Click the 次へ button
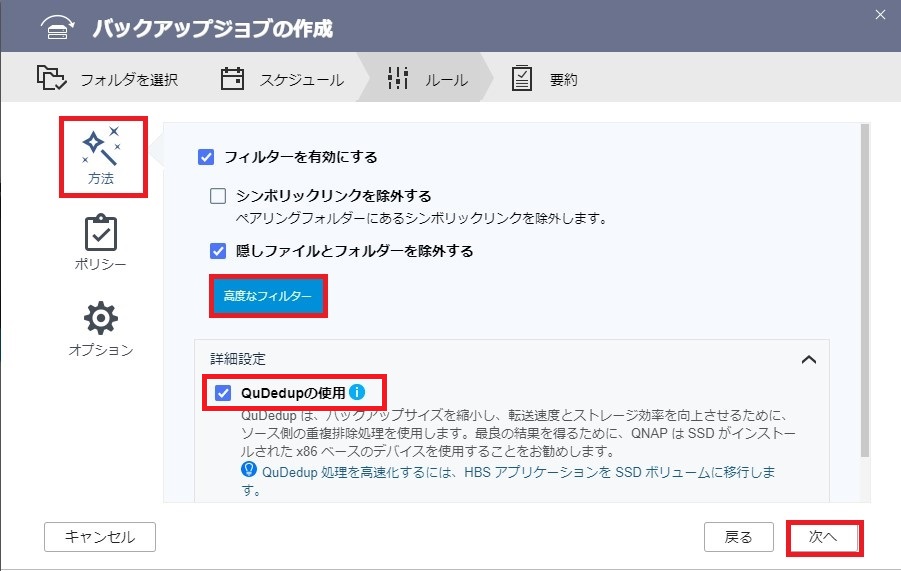901x571 pixels. pos(824,537)
